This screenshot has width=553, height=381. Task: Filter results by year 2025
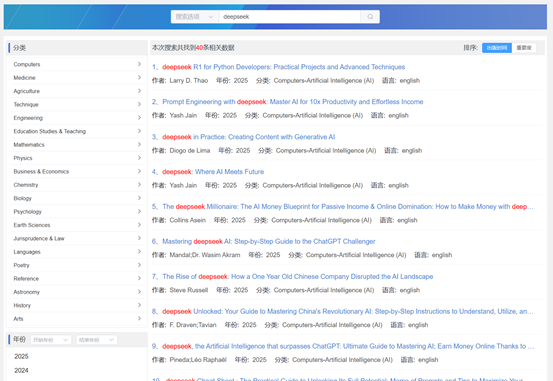[x=21, y=356]
